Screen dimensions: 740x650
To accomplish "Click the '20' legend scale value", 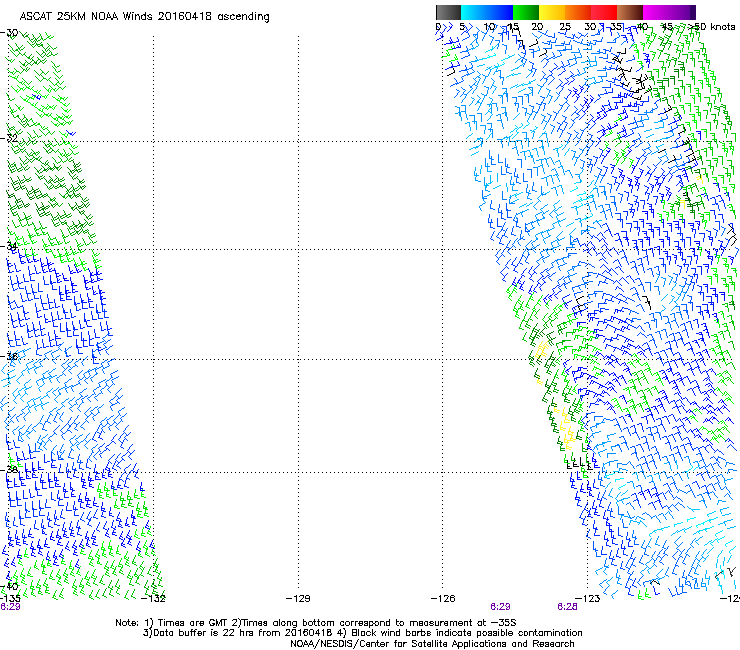I will [x=537, y=27].
